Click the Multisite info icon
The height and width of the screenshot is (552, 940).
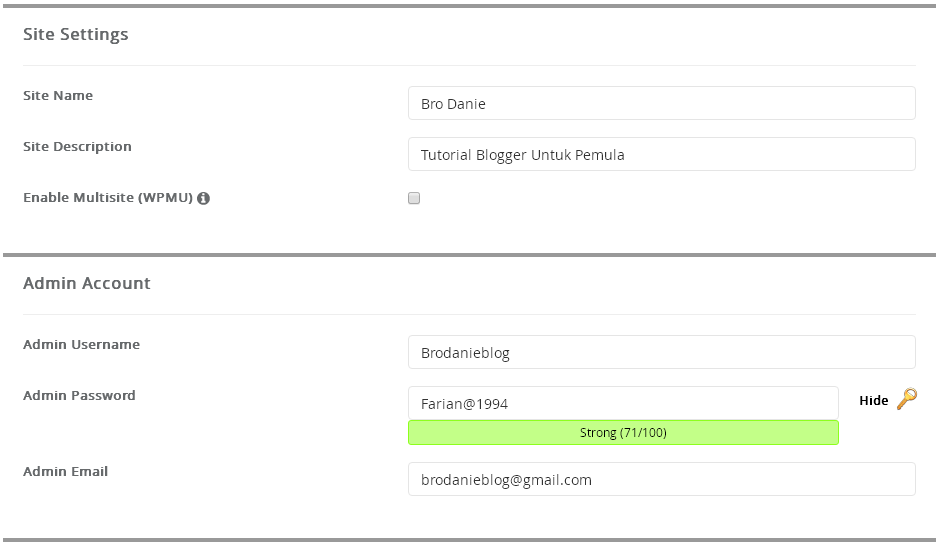(x=203, y=198)
